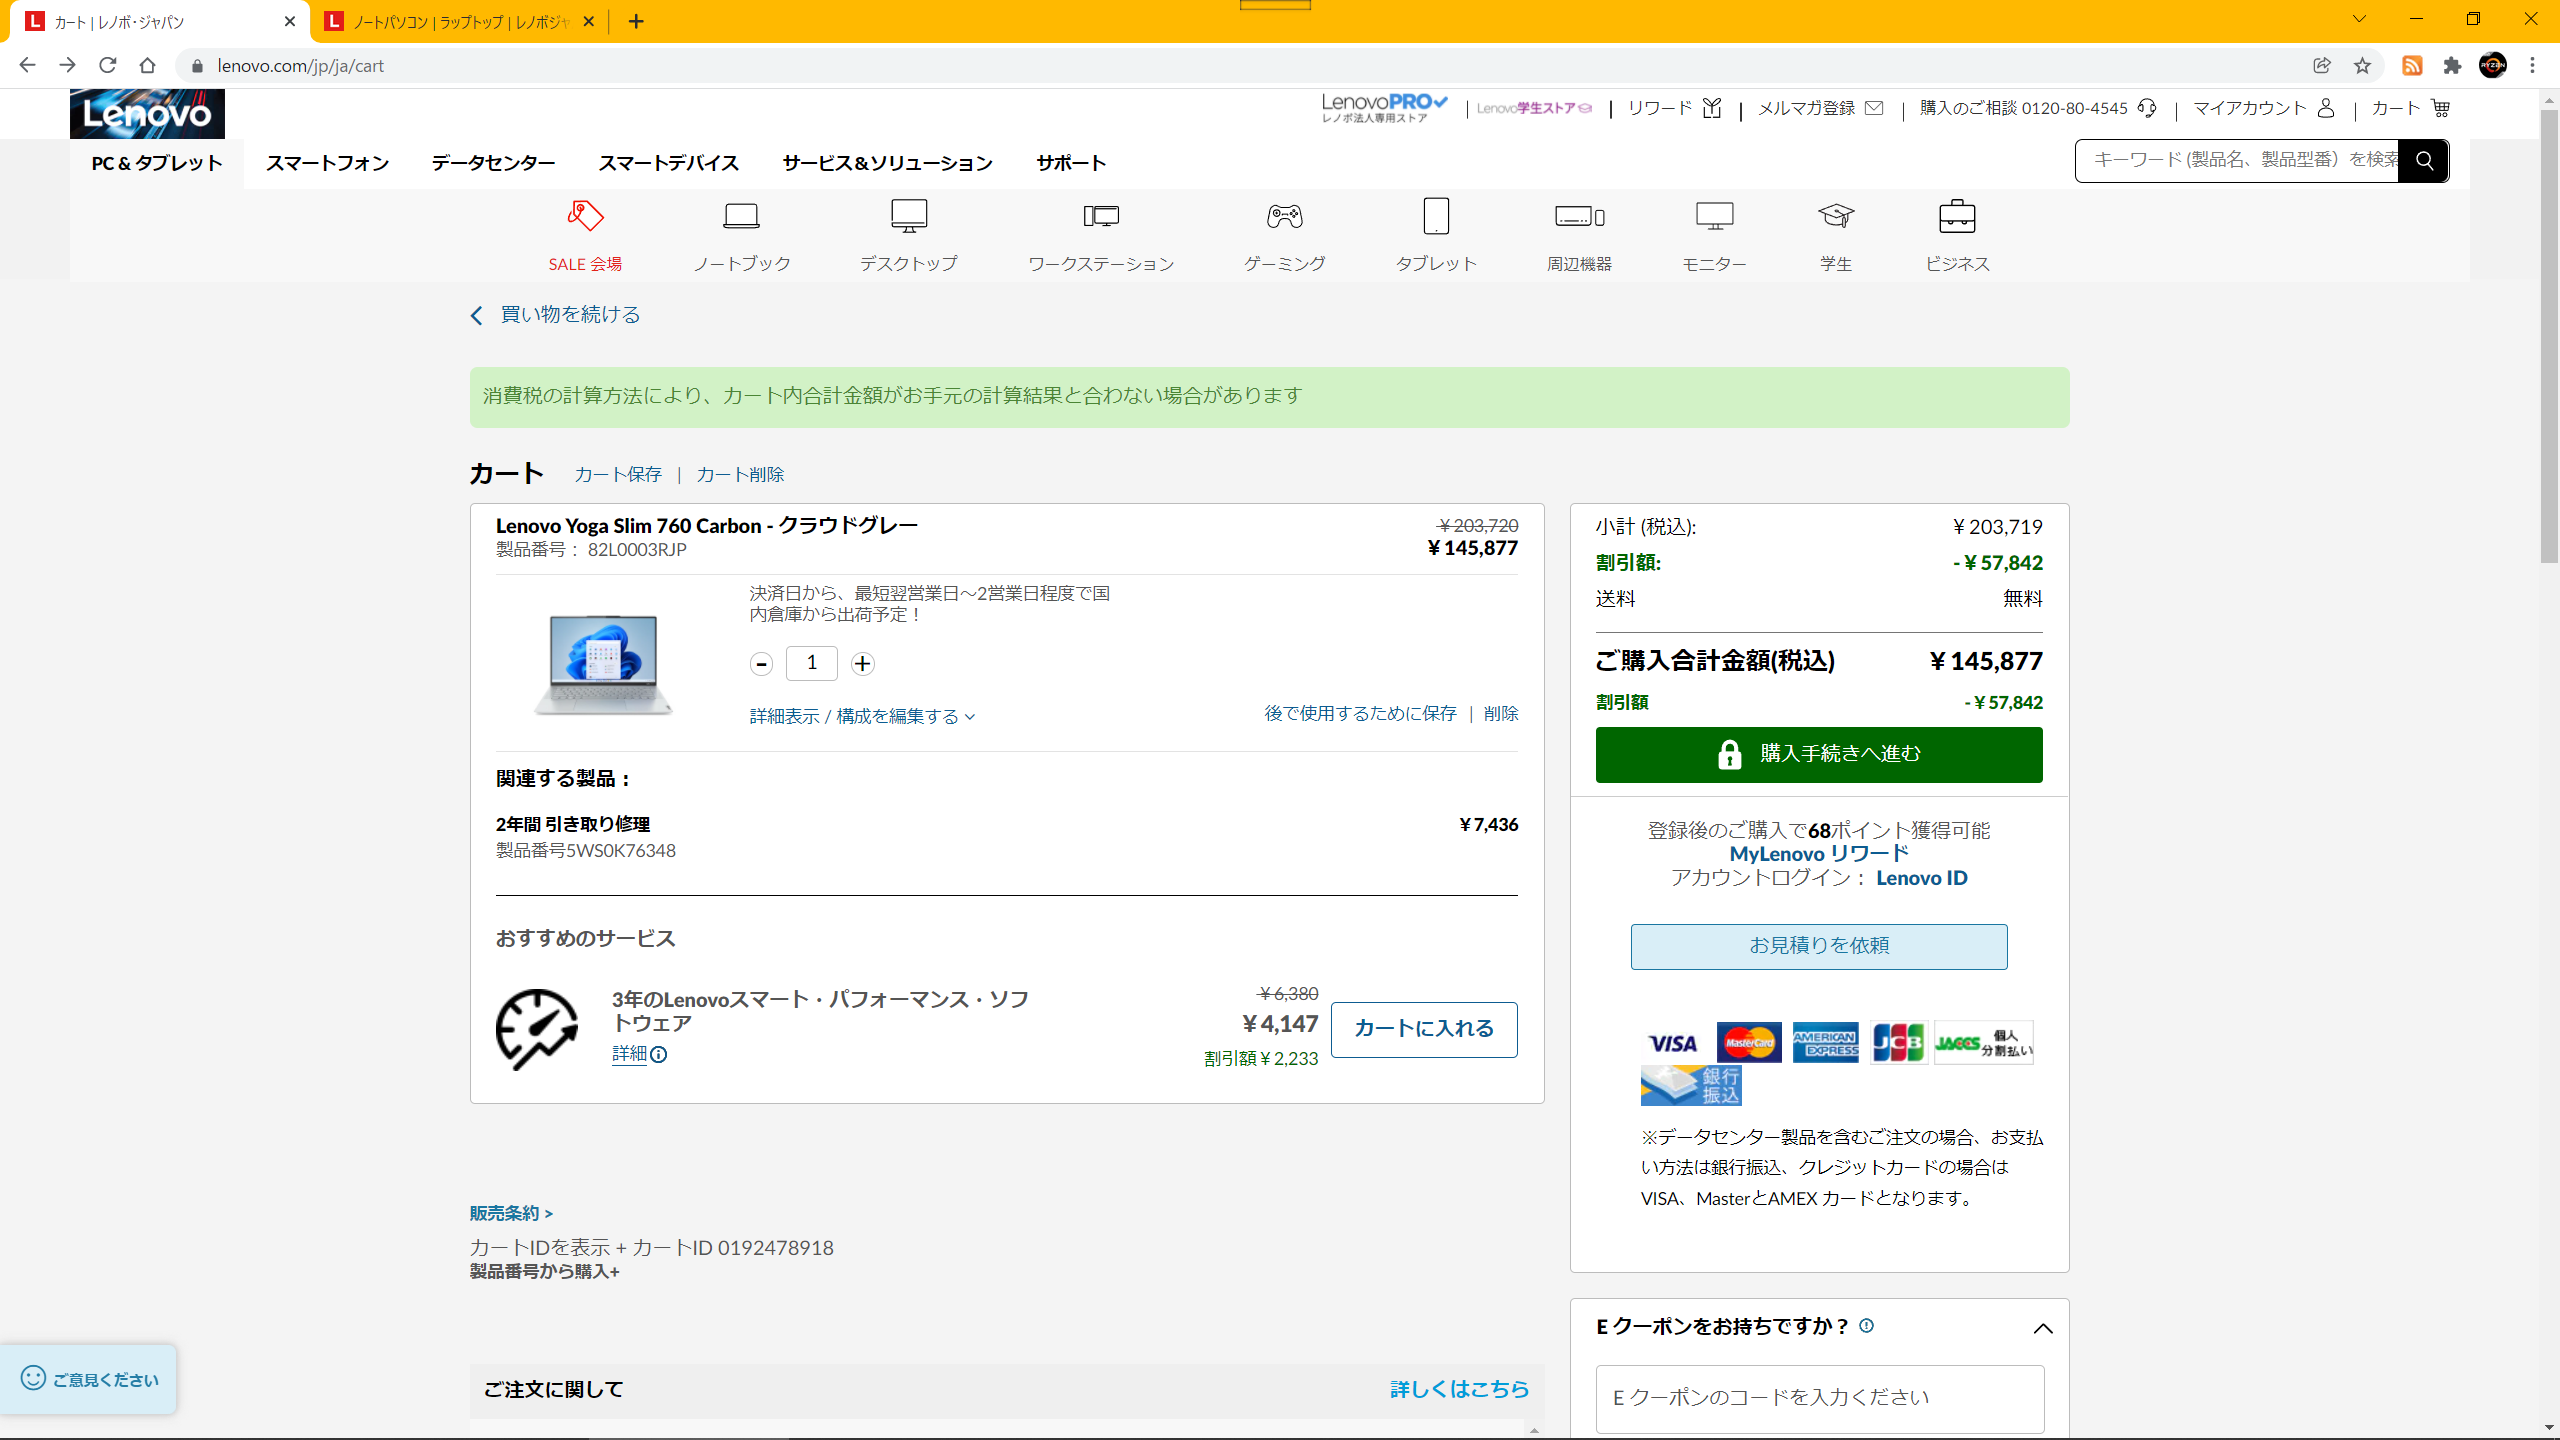Open the 周辺機器 category icon
Screen dimensions: 2560x1440
pyautogui.click(x=1580, y=216)
